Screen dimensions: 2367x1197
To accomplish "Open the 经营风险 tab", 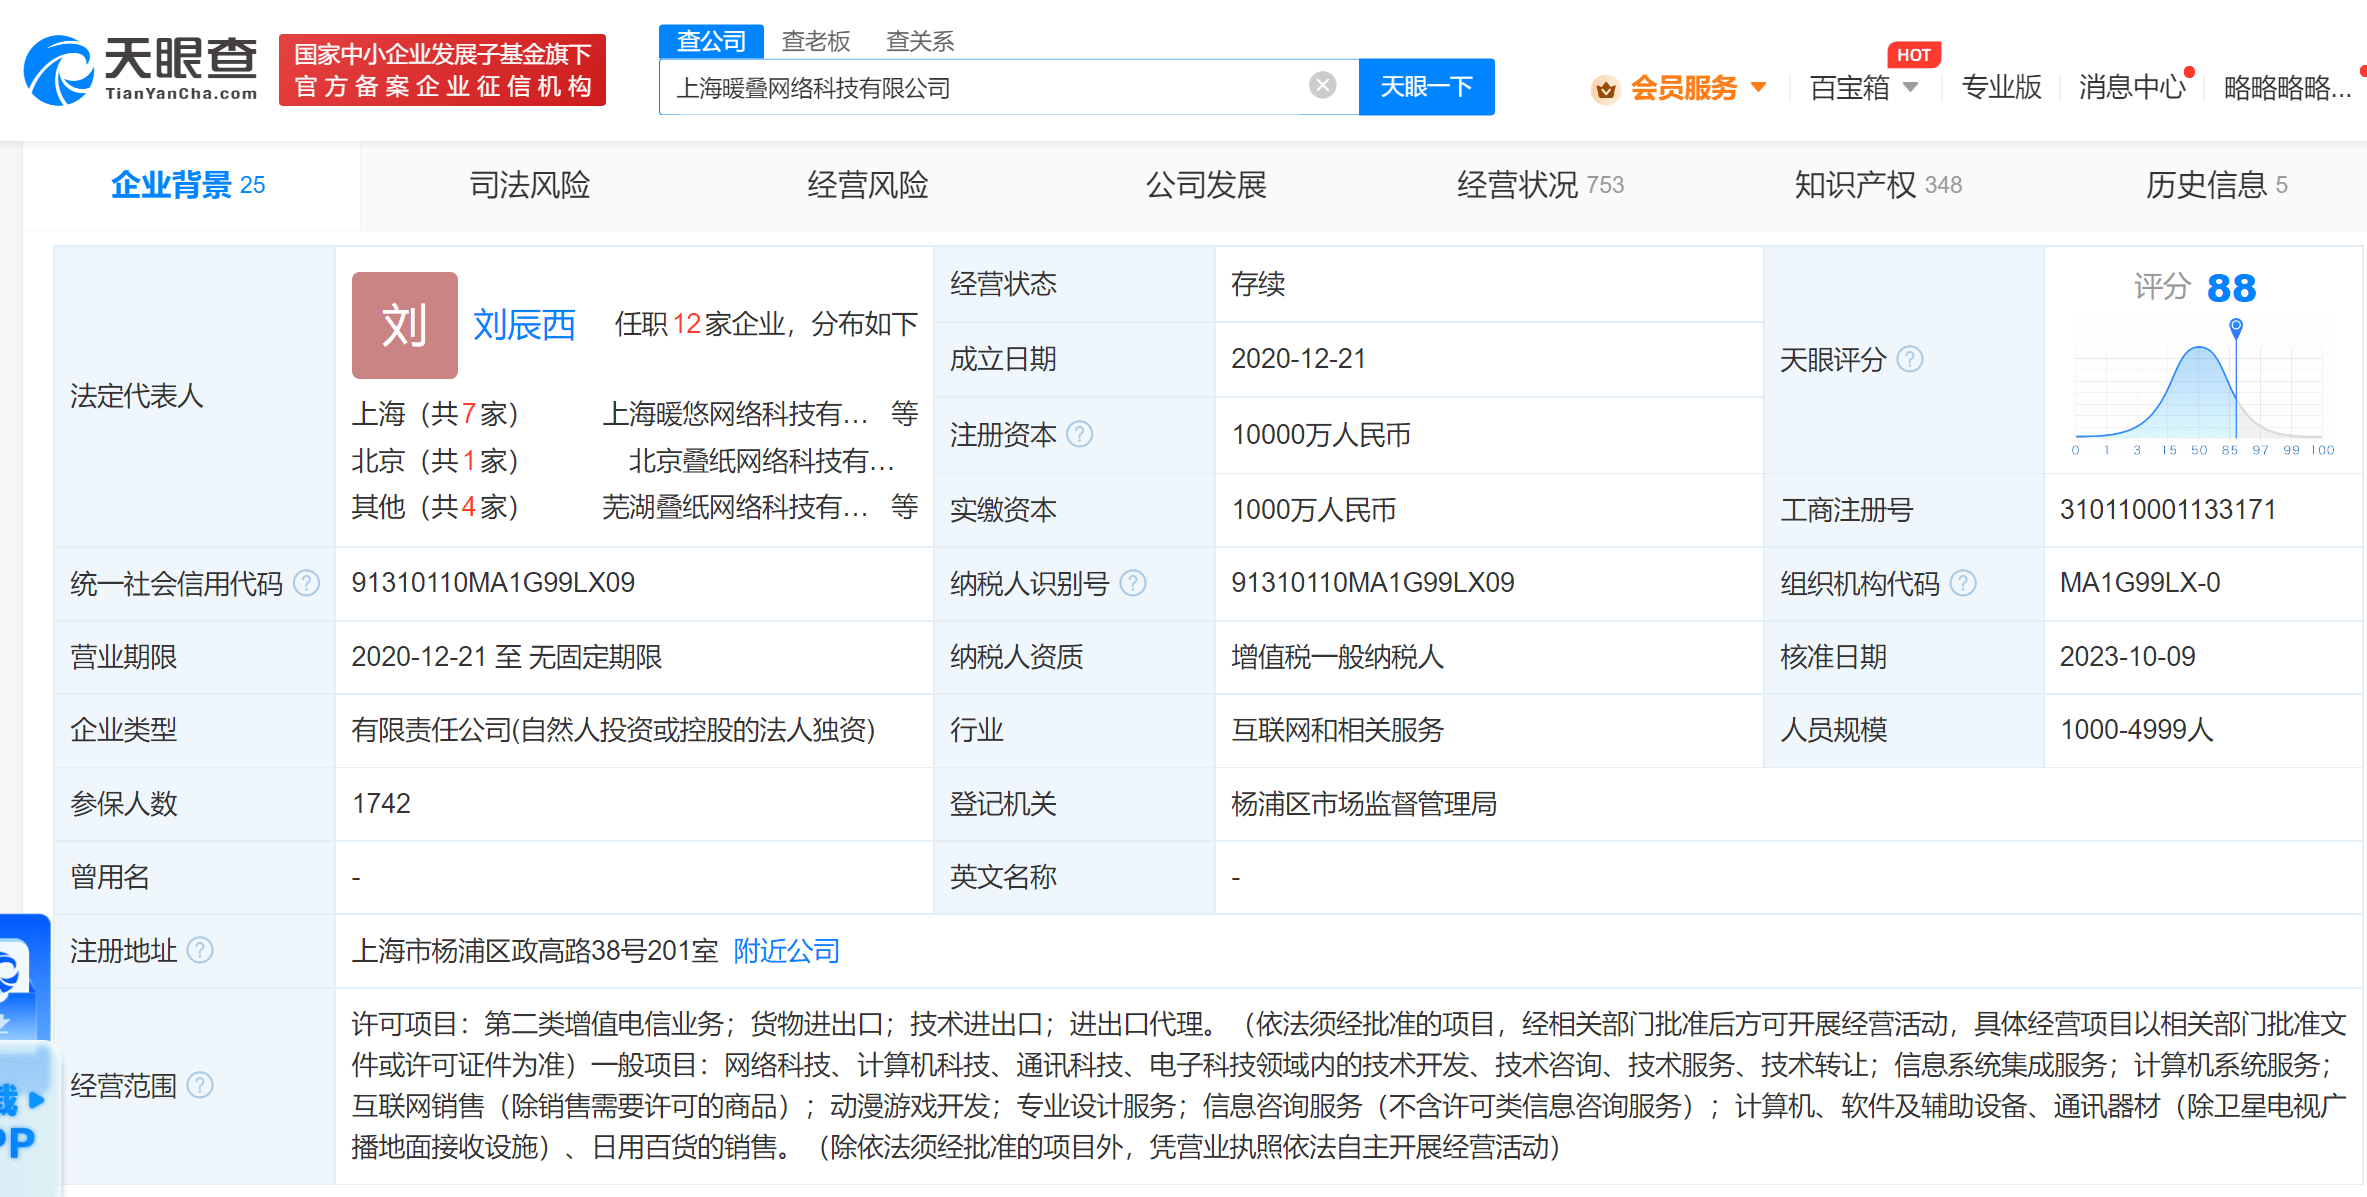I will [x=868, y=185].
